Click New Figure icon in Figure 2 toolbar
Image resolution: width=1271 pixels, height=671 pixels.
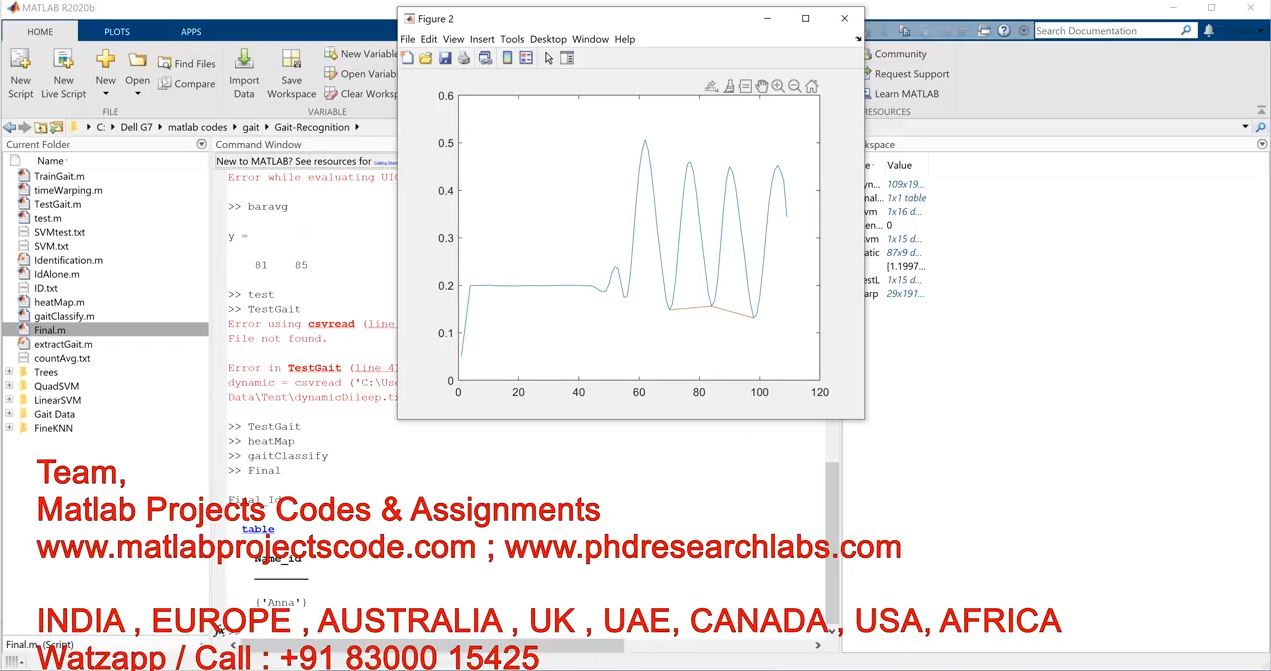tap(407, 58)
